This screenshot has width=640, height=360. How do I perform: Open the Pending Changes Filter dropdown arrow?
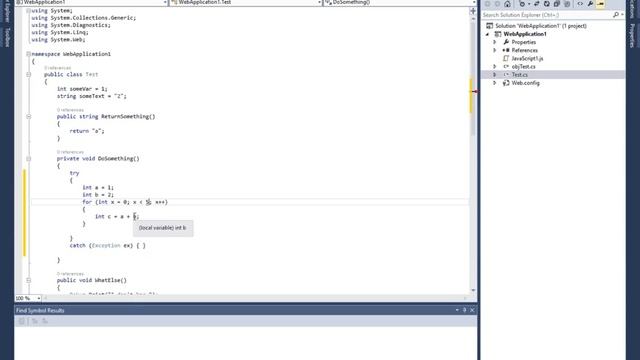pos(529,4)
